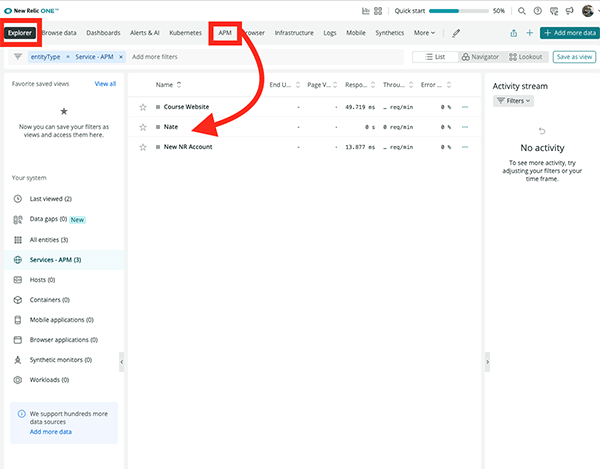The image size is (600, 469).
Task: Favorite the Course Website entity with star
Action: click(143, 107)
